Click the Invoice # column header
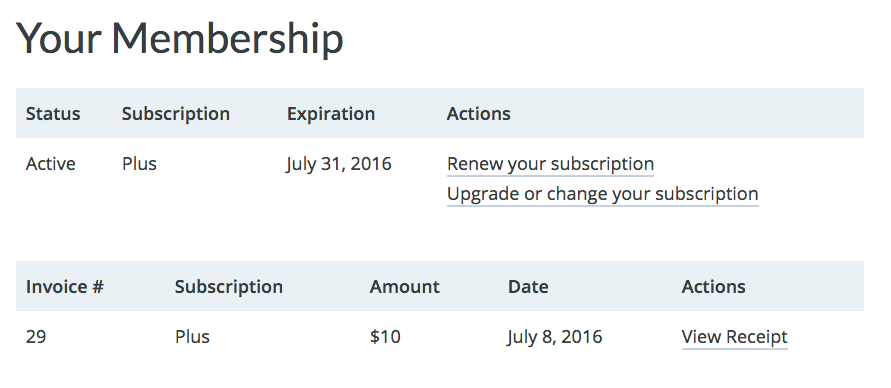This screenshot has width=891, height=388. click(x=65, y=287)
